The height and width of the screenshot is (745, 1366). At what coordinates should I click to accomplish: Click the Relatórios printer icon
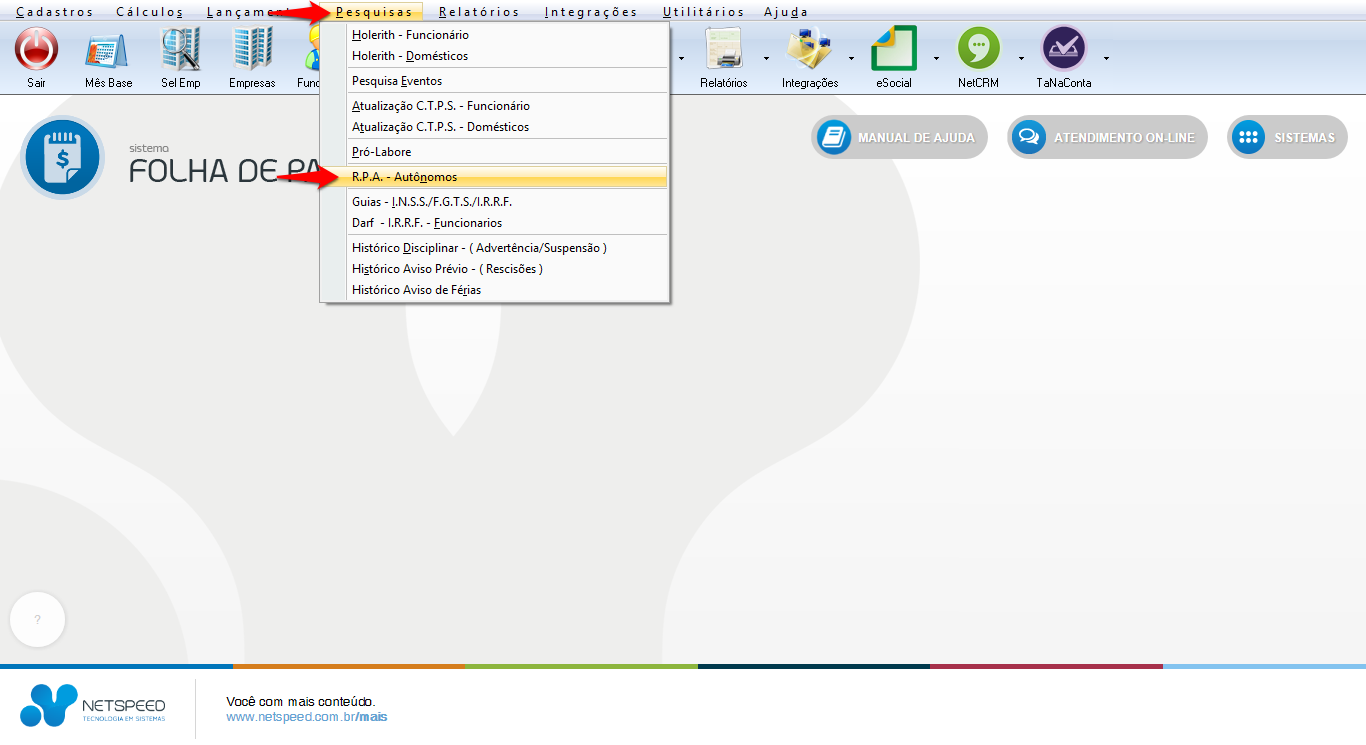[723, 49]
